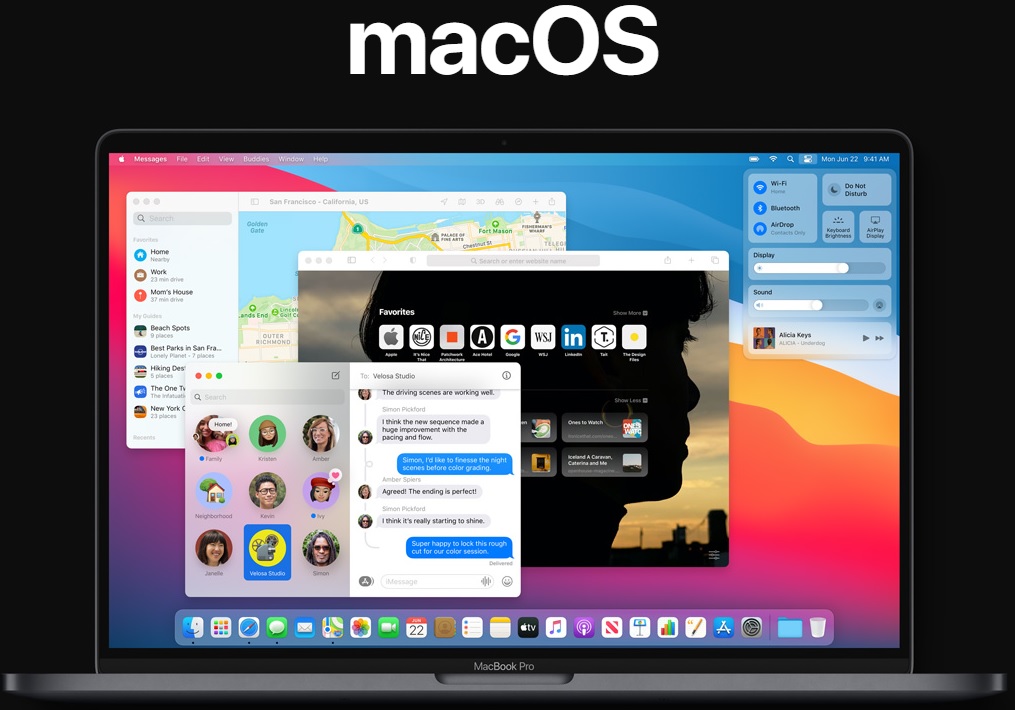Image resolution: width=1015 pixels, height=710 pixels.
Task: Open Numbers from the Dock
Action: 667,627
